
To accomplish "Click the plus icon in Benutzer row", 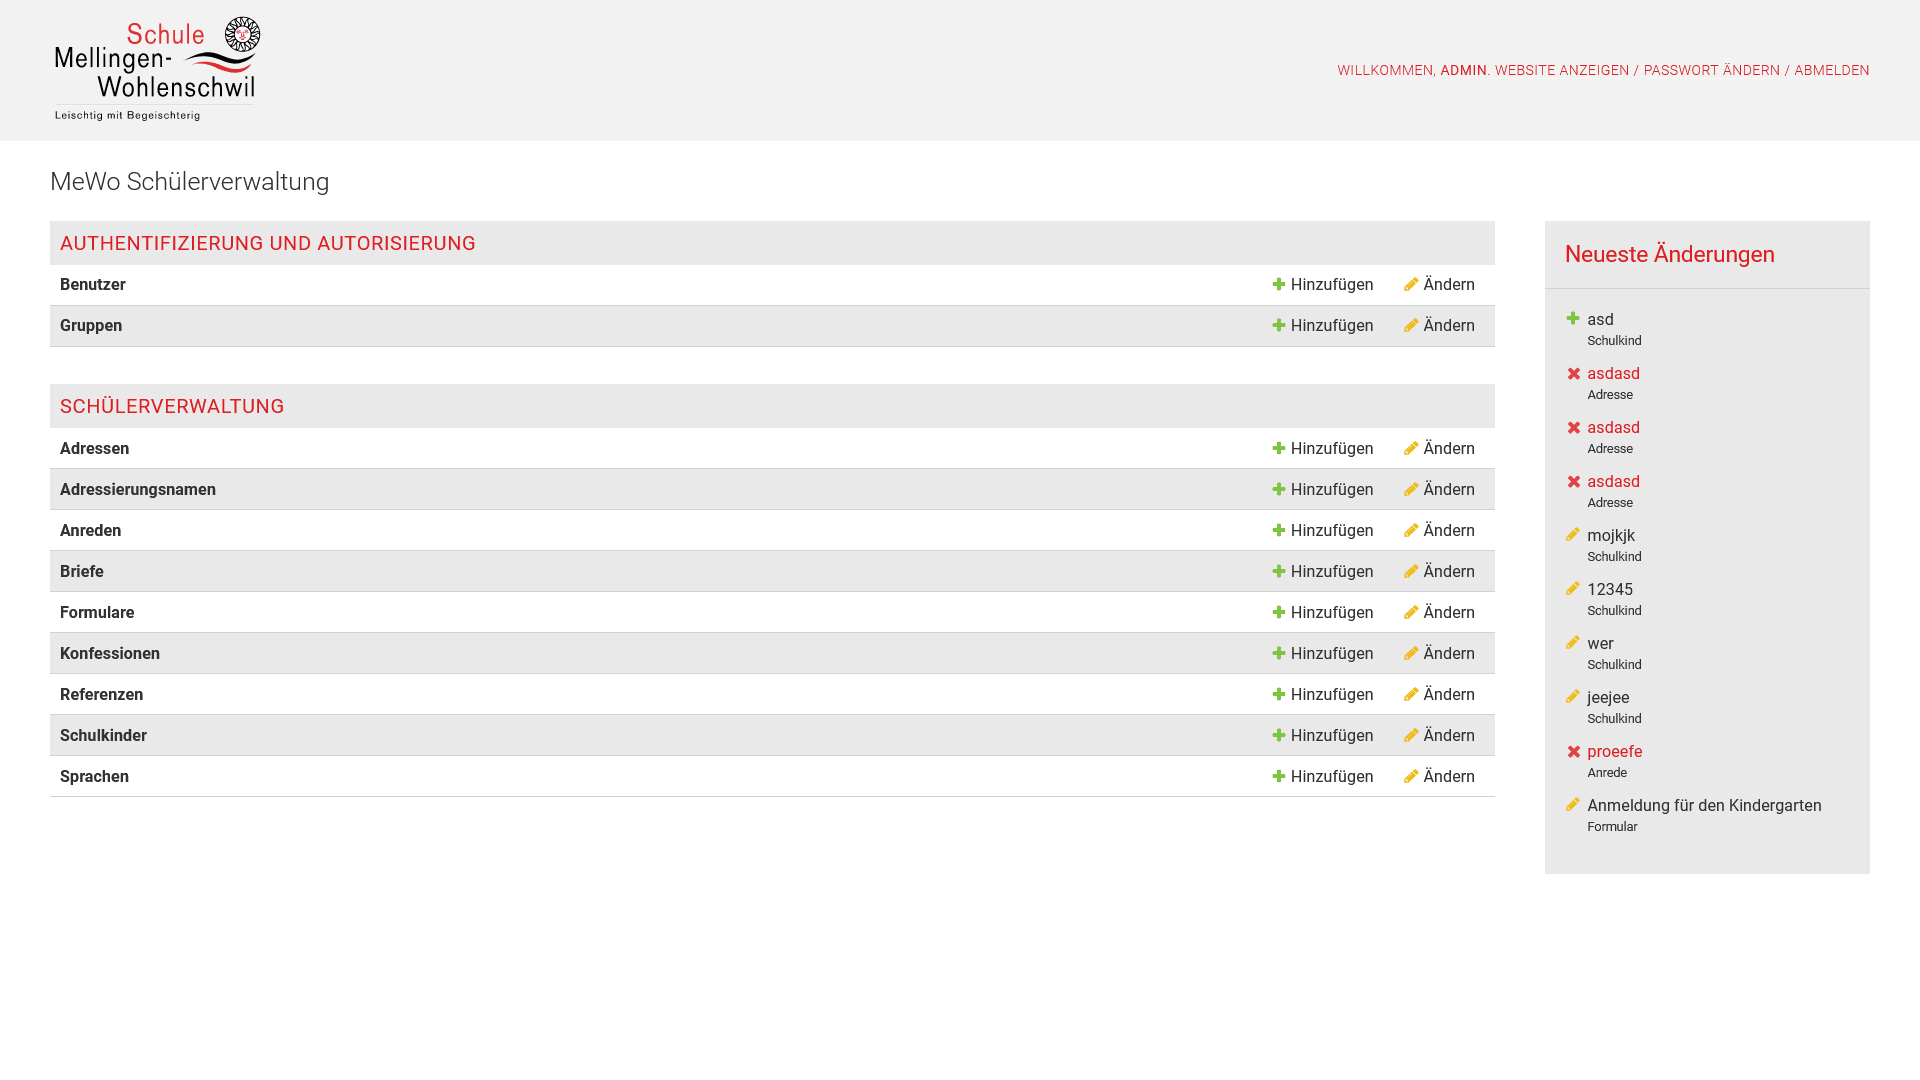I will [1279, 285].
